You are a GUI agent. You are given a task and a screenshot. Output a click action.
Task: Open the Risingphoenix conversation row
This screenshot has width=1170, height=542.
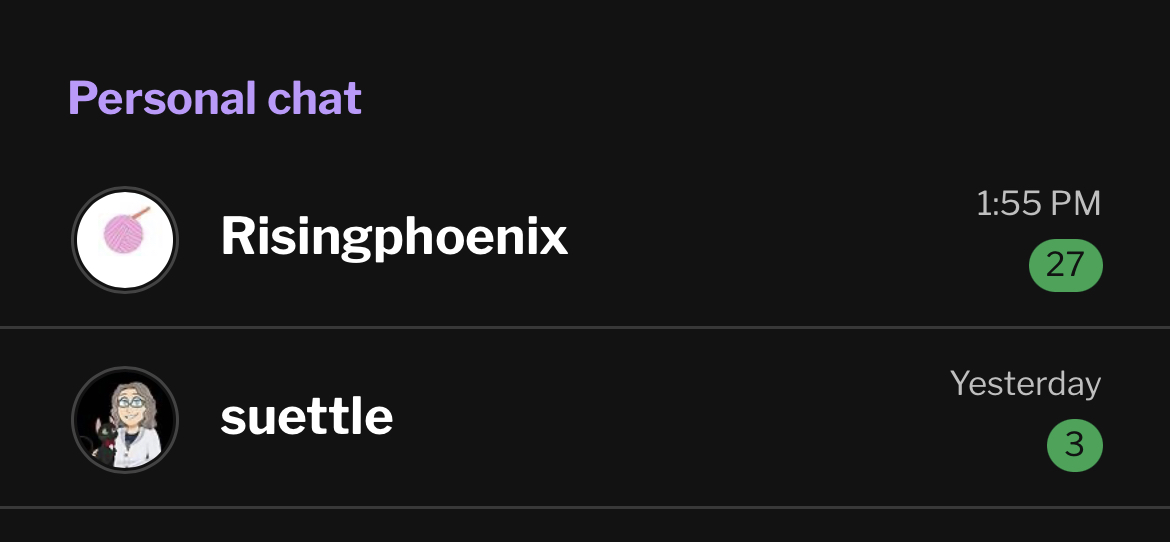tap(700, 240)
